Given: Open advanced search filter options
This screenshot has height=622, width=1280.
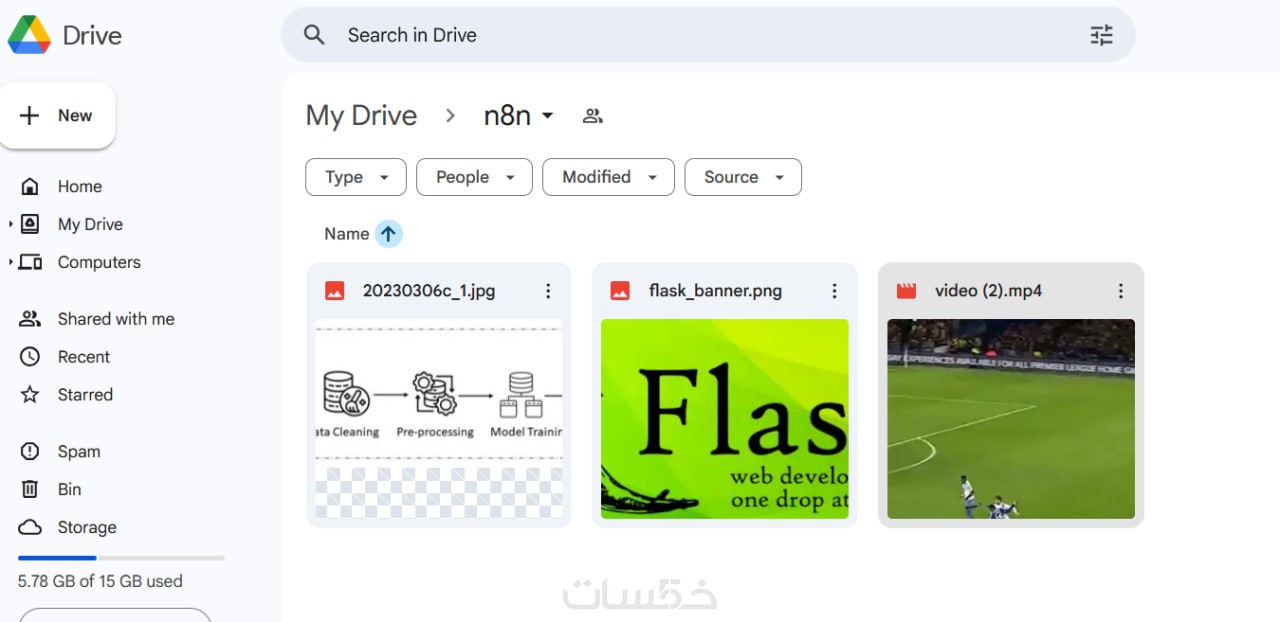Looking at the screenshot, I should (1101, 35).
